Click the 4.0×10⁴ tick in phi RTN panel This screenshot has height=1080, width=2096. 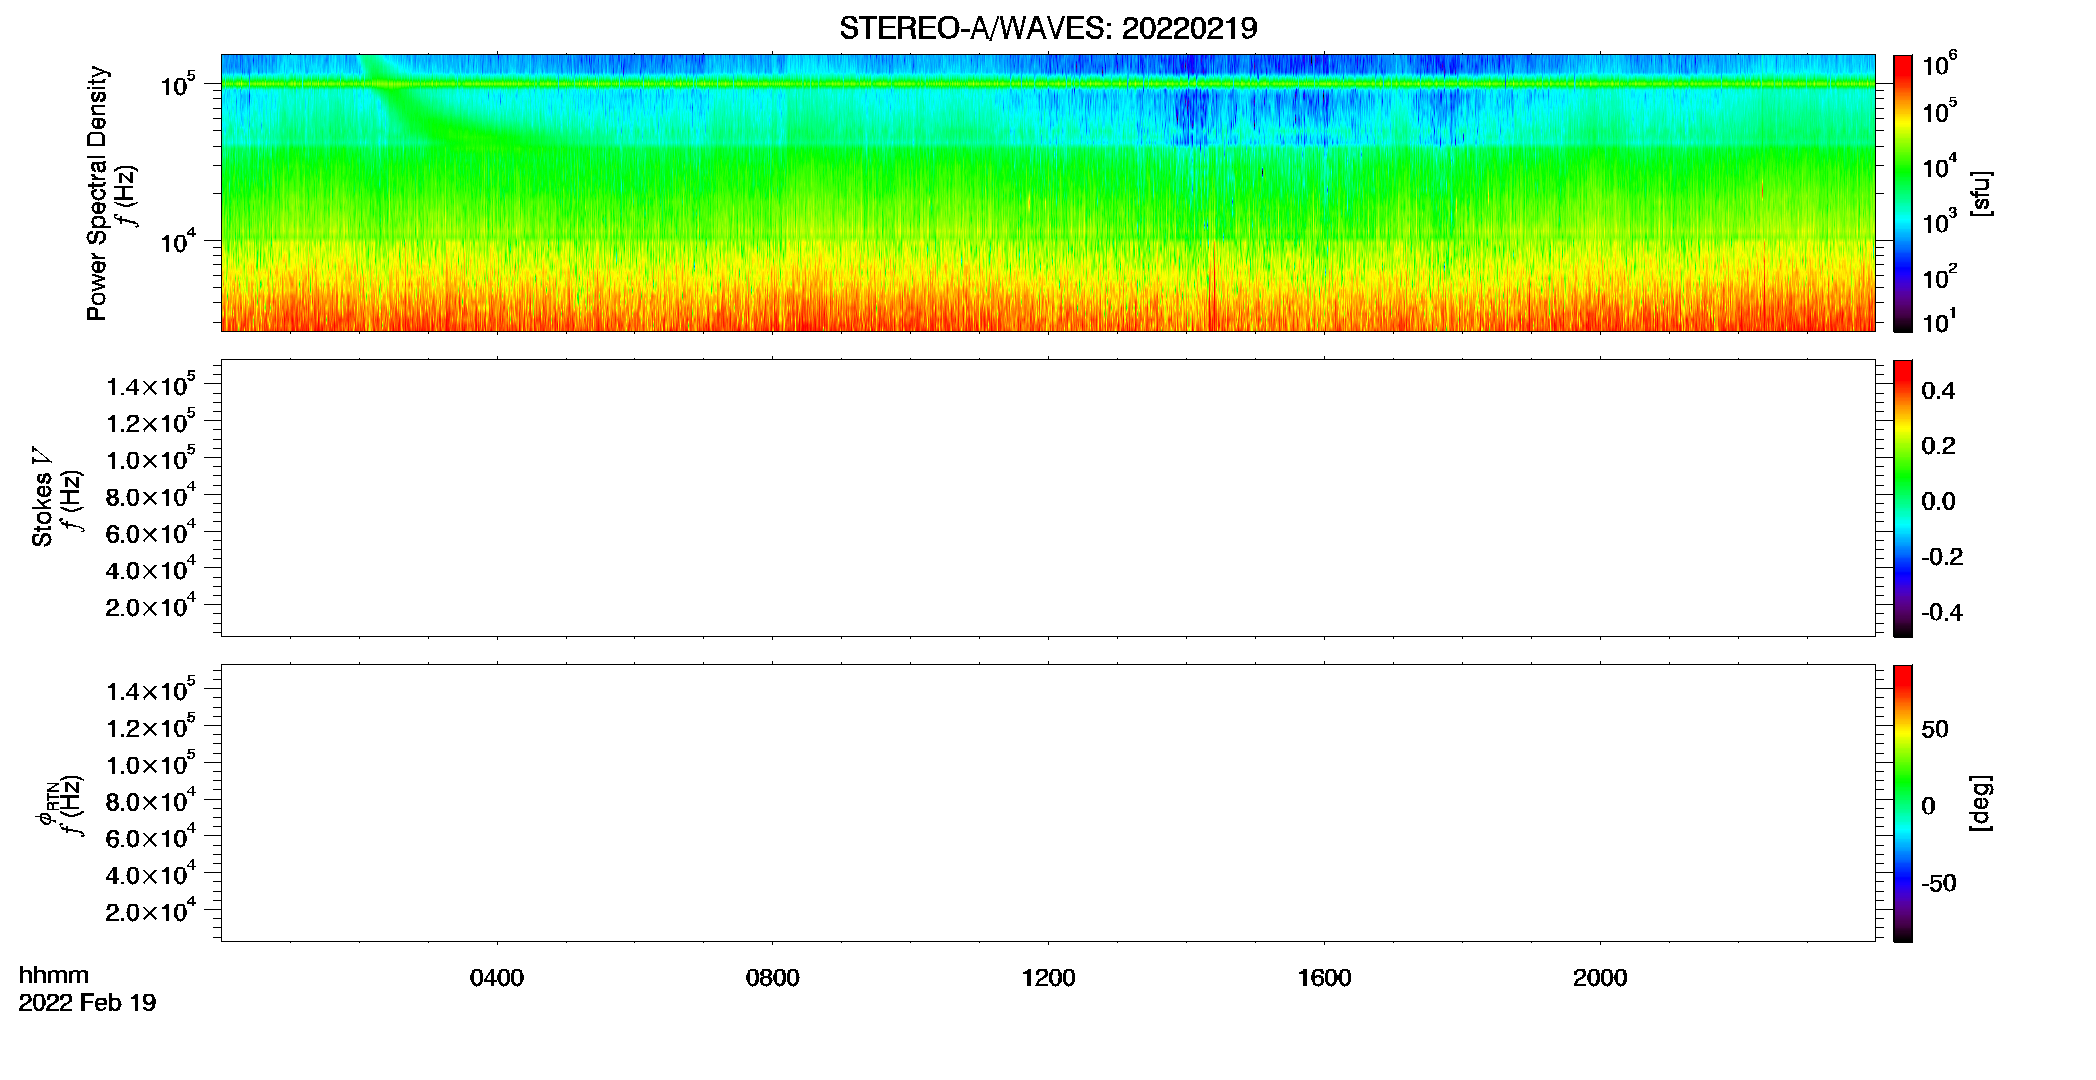coord(151,874)
